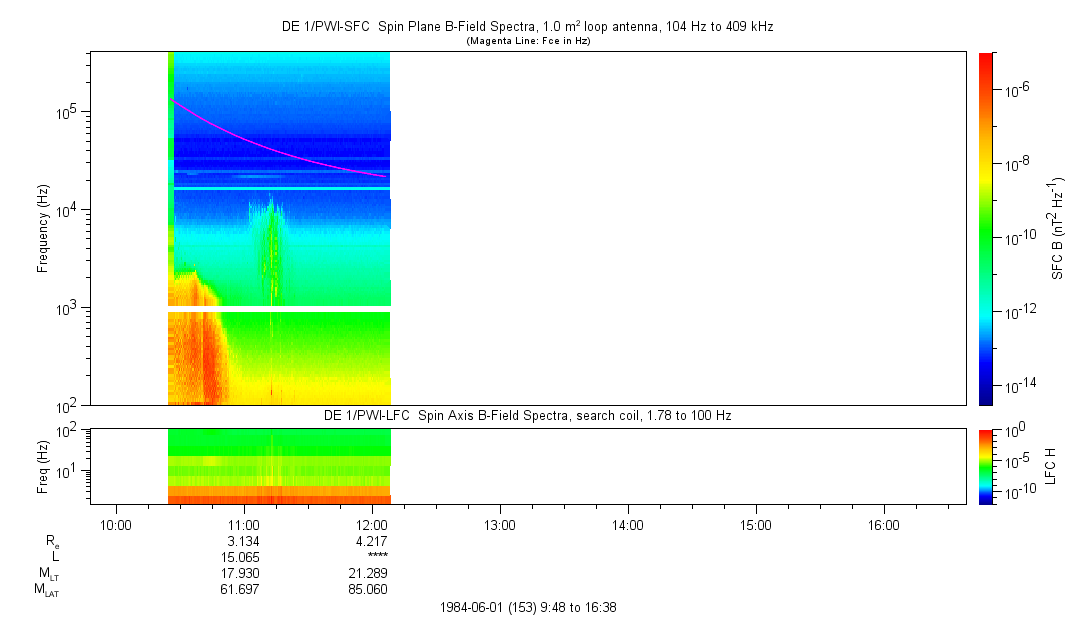Screen dimensions: 1083x620
Task: Select the 12:00 time axis tick label
Action: click(372, 524)
